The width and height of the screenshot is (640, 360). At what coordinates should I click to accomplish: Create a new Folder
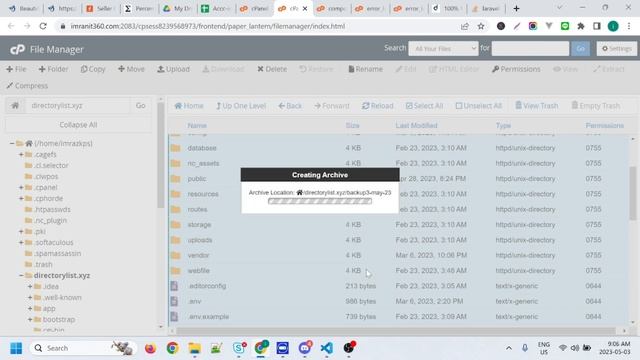pos(53,69)
